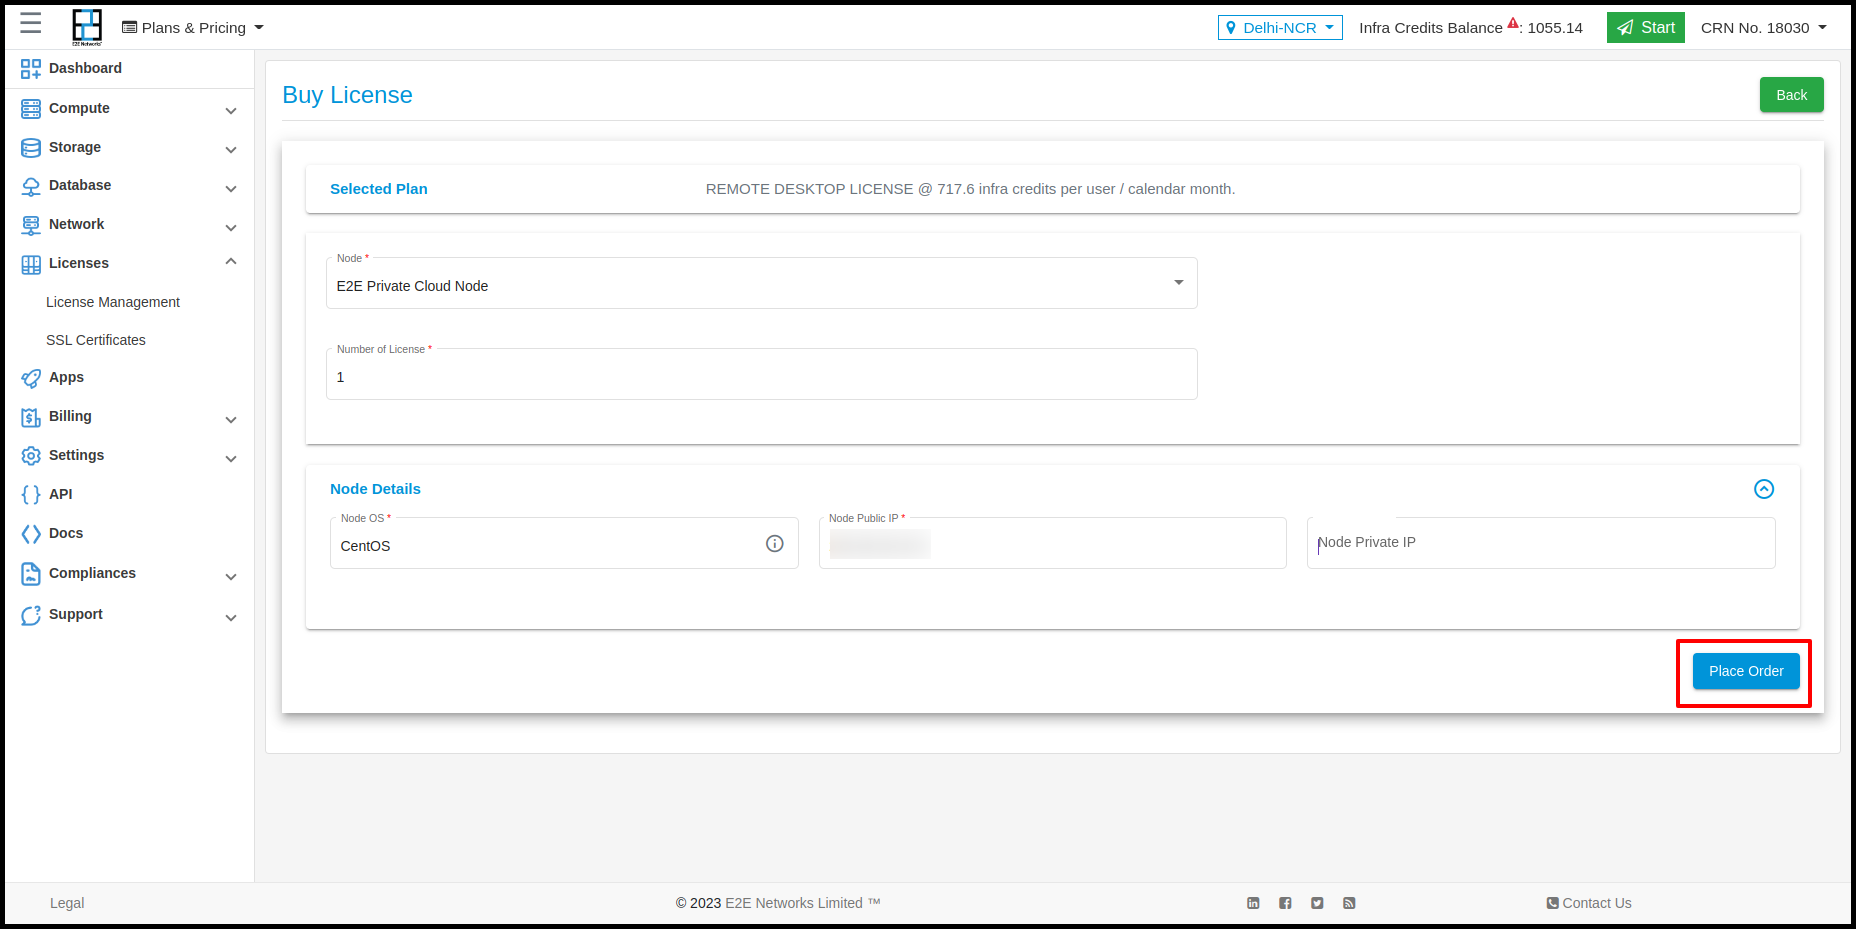Expand the Compute section chevron
This screenshot has width=1856, height=929.
[231, 111]
